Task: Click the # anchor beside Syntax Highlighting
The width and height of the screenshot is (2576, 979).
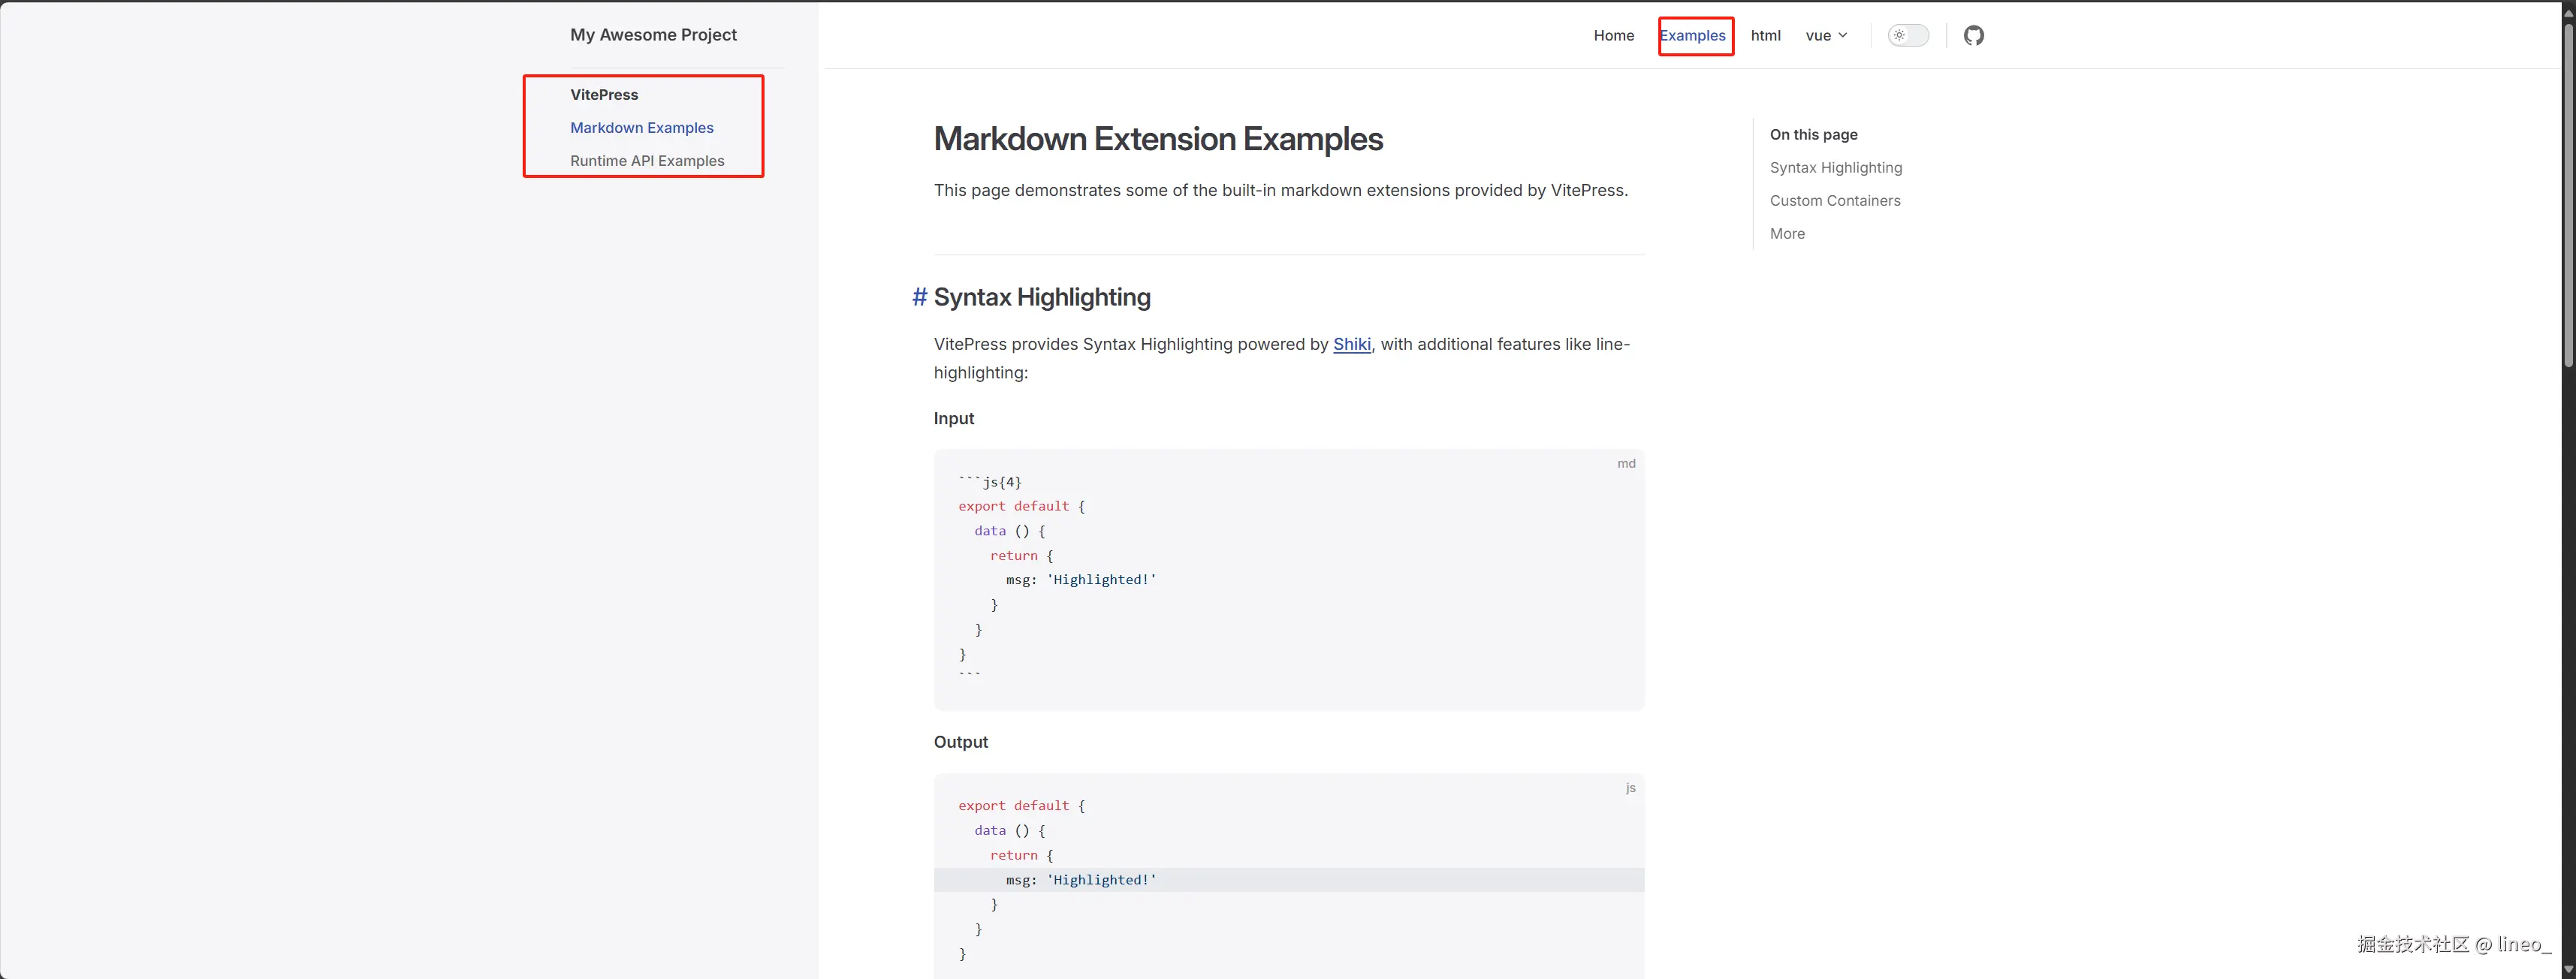Action: (919, 297)
